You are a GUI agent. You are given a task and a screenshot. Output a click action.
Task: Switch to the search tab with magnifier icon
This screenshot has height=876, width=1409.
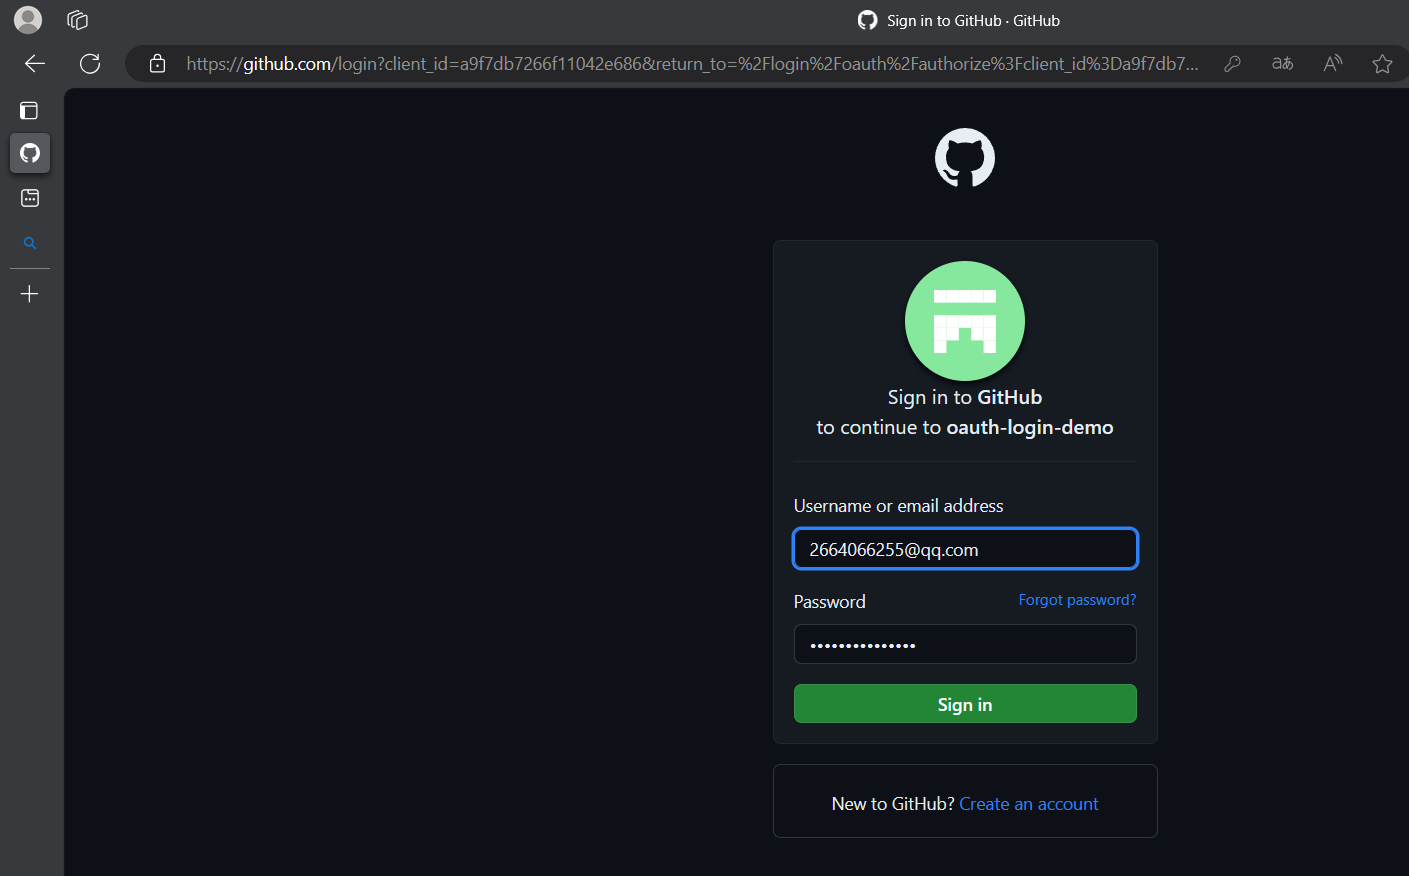tap(30, 243)
